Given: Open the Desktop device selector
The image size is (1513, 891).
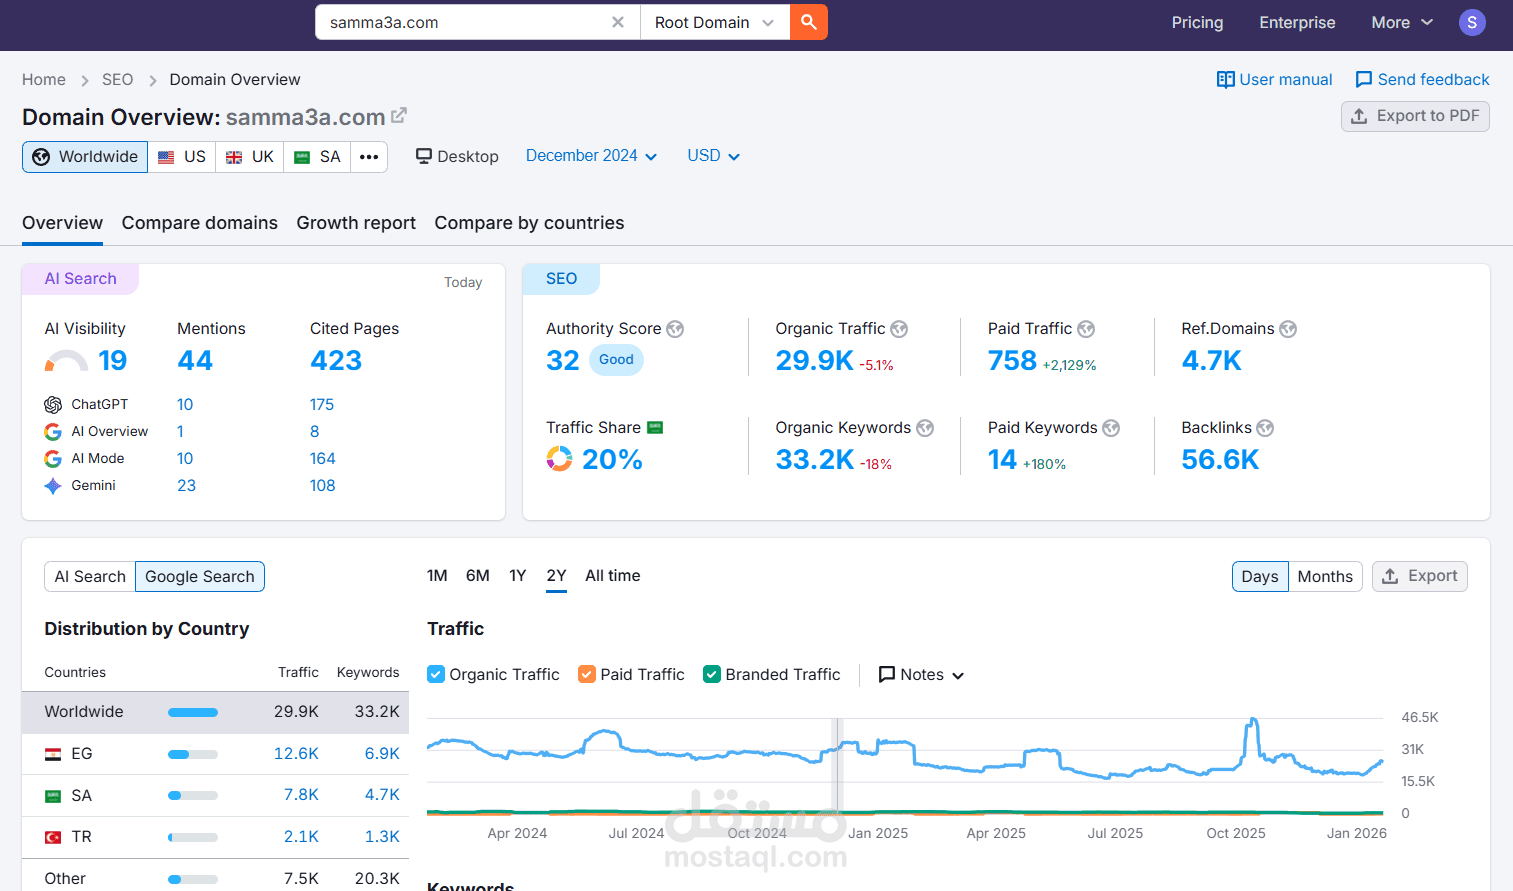Looking at the screenshot, I should (457, 156).
